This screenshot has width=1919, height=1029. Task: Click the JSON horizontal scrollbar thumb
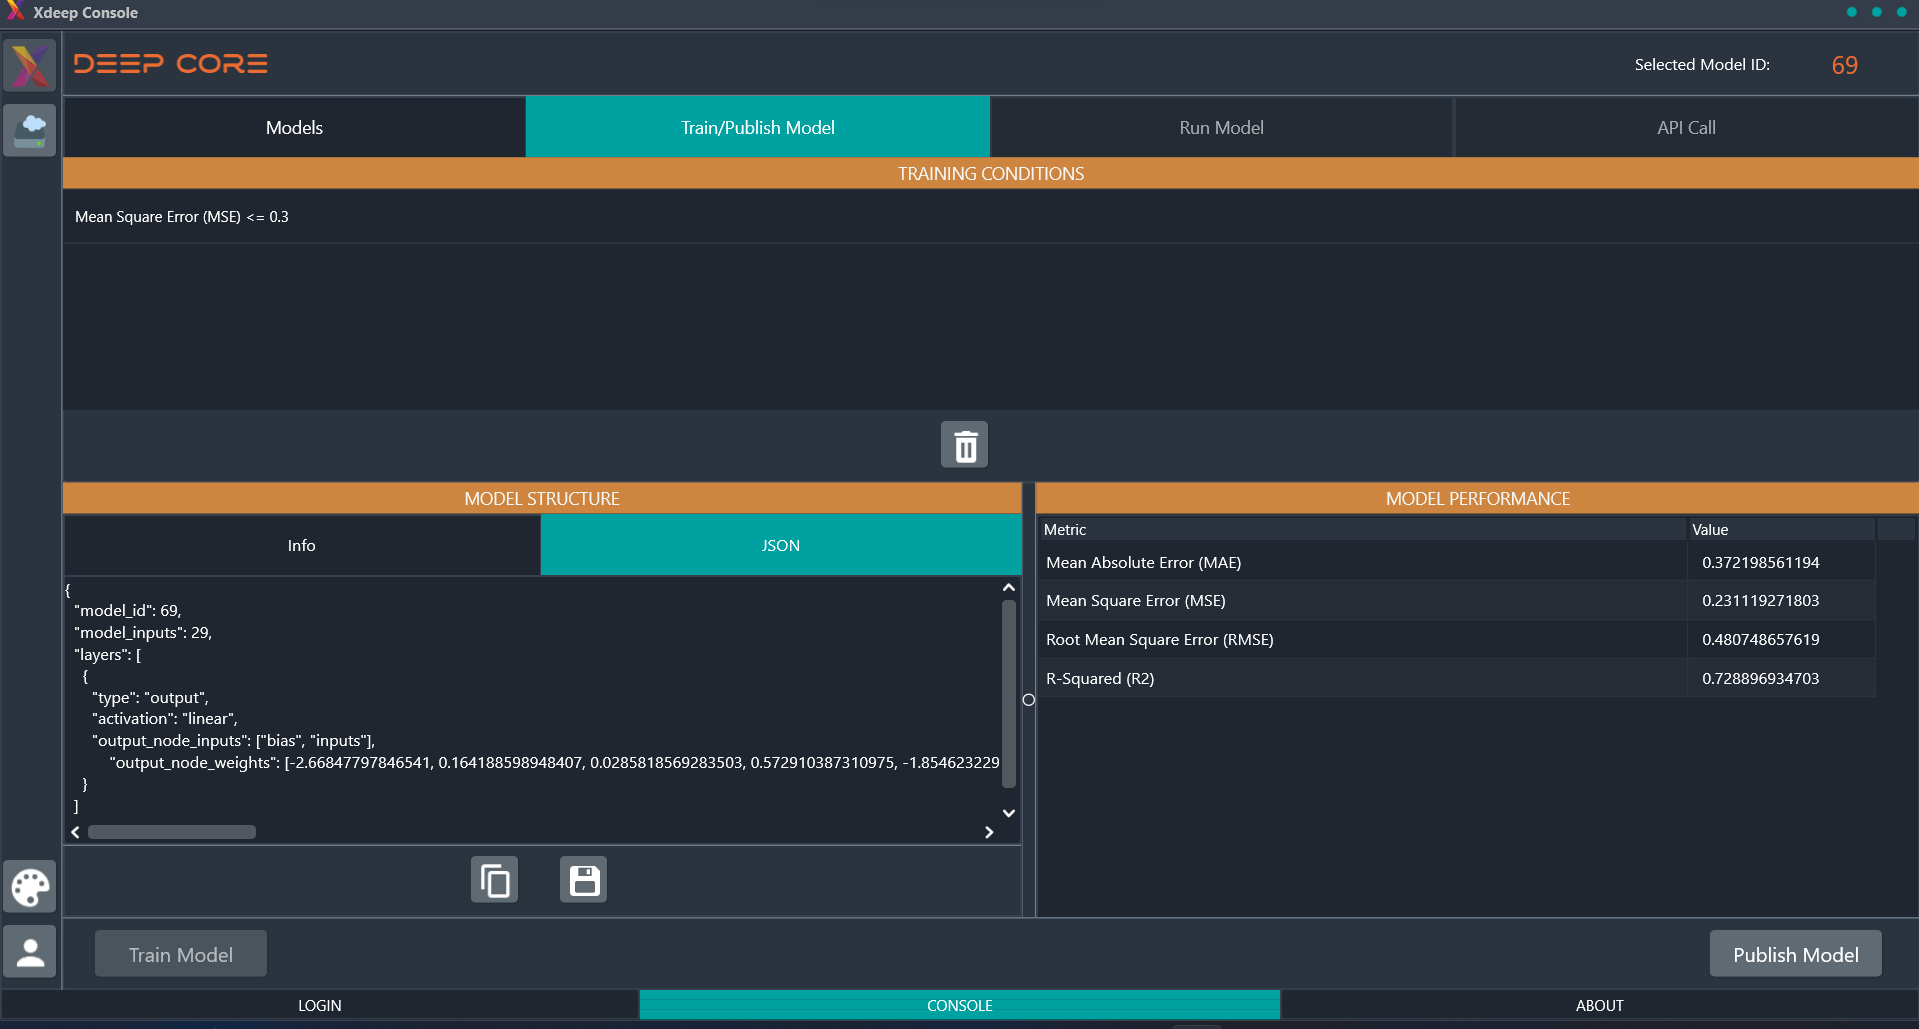(172, 832)
